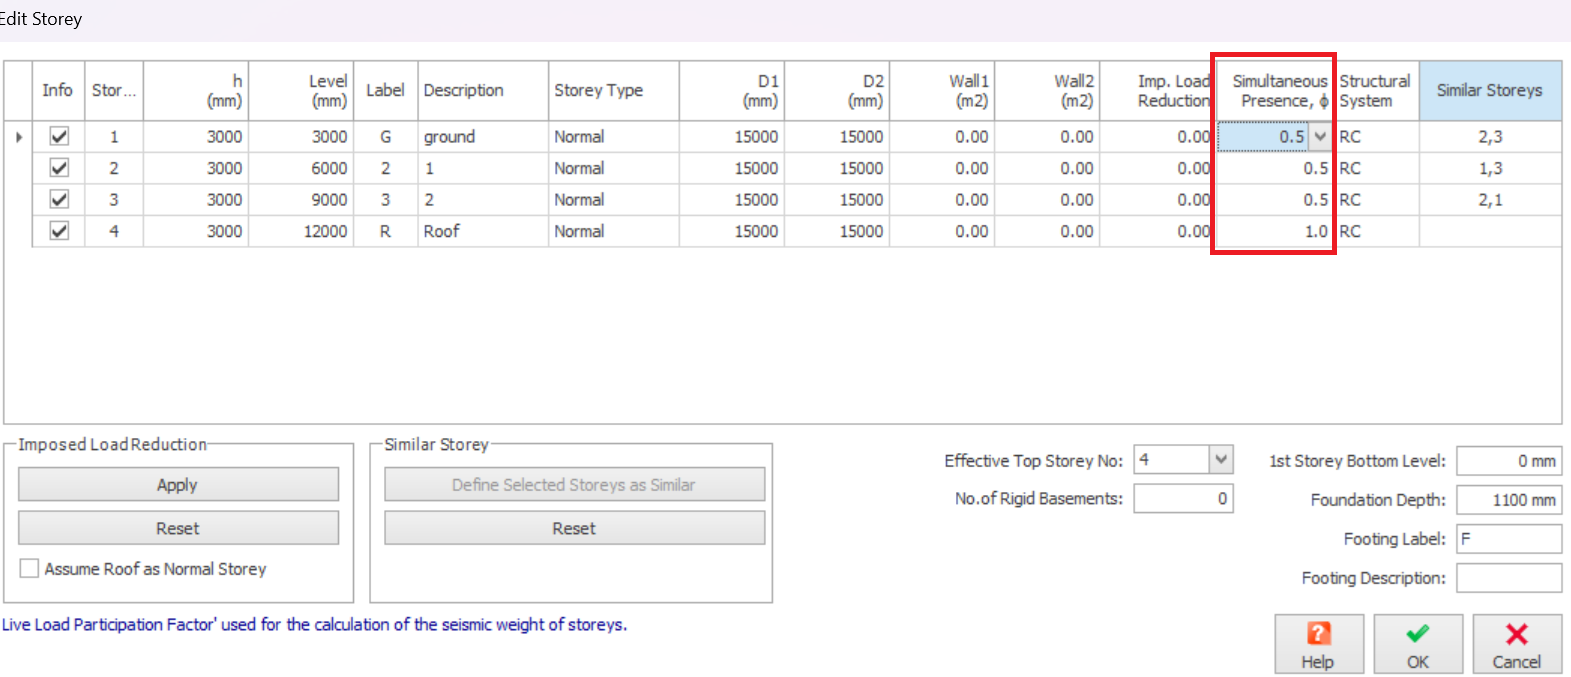The image size is (1571, 677).
Task: Click the red X Cancel button
Action: 1516,644
